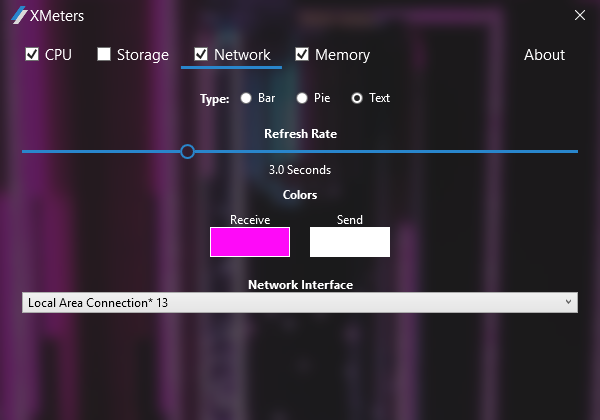Uncheck the CPU checkbox

pos(32,54)
